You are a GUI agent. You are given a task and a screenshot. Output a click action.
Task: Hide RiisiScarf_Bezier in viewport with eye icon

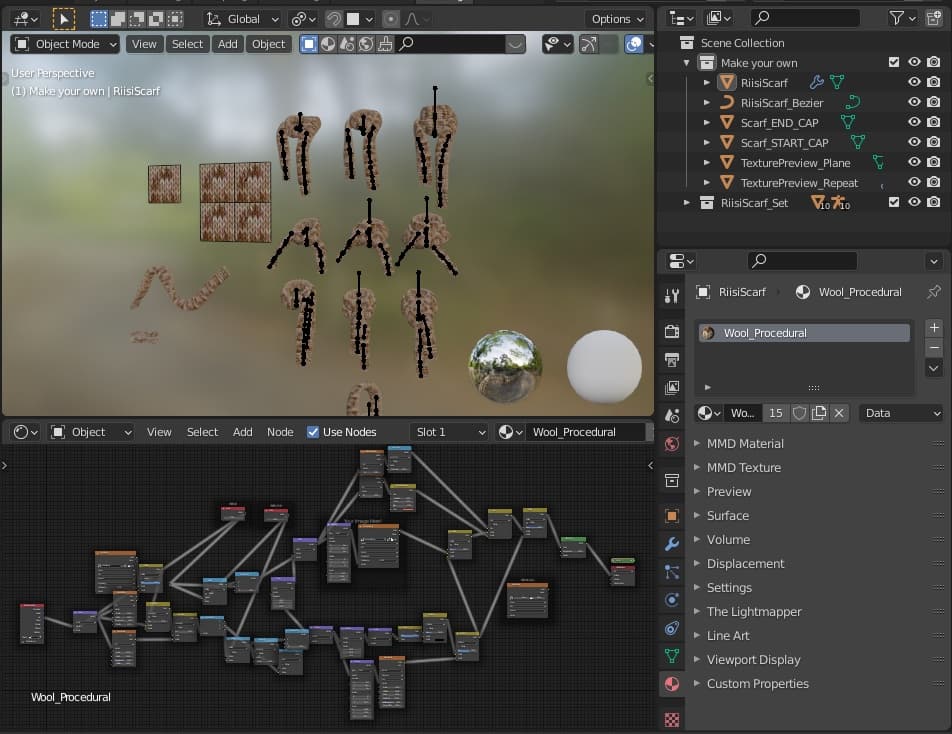coord(913,103)
